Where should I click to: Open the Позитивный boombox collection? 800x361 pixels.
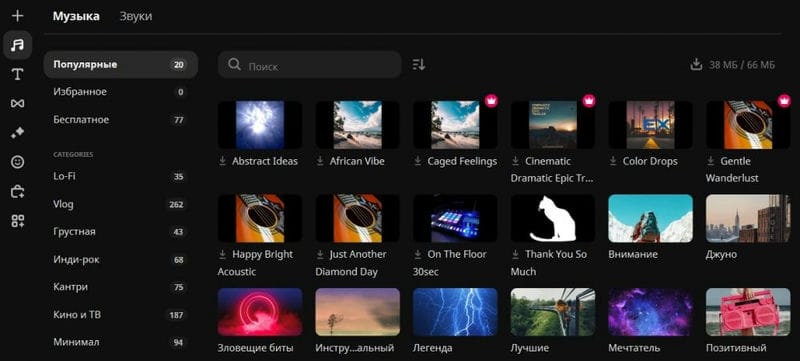click(748, 312)
